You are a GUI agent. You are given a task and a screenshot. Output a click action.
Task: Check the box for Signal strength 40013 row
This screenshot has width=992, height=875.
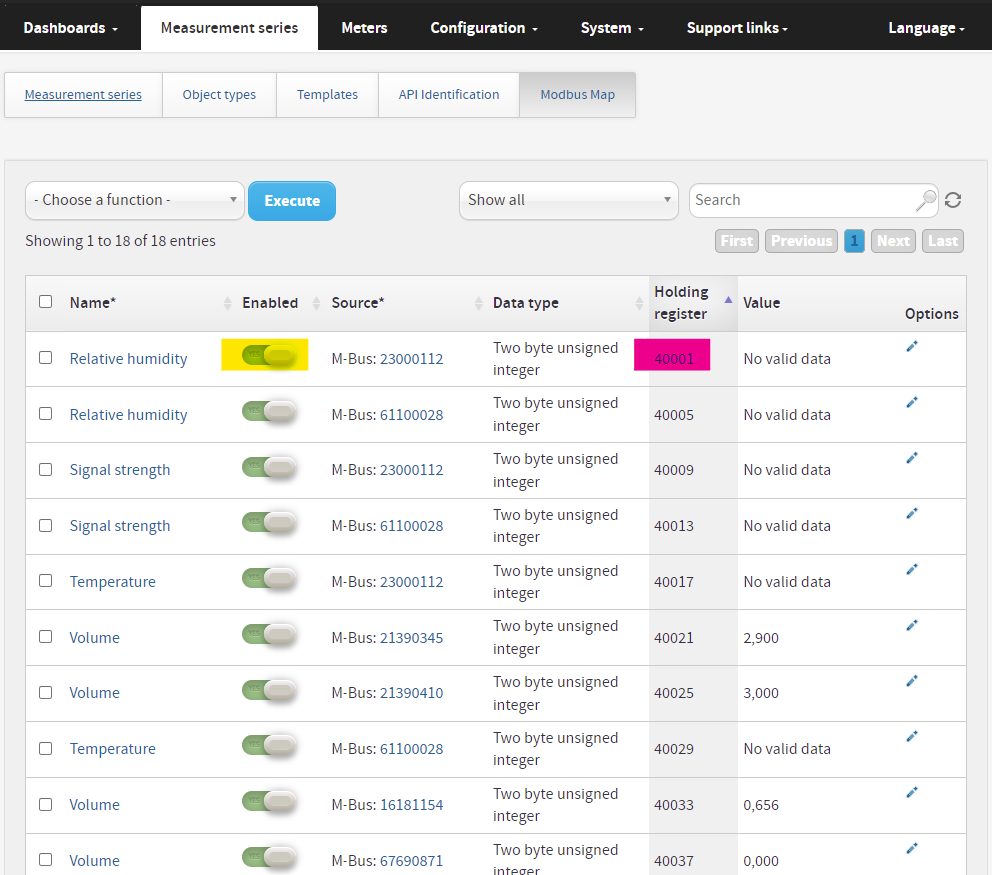46,526
